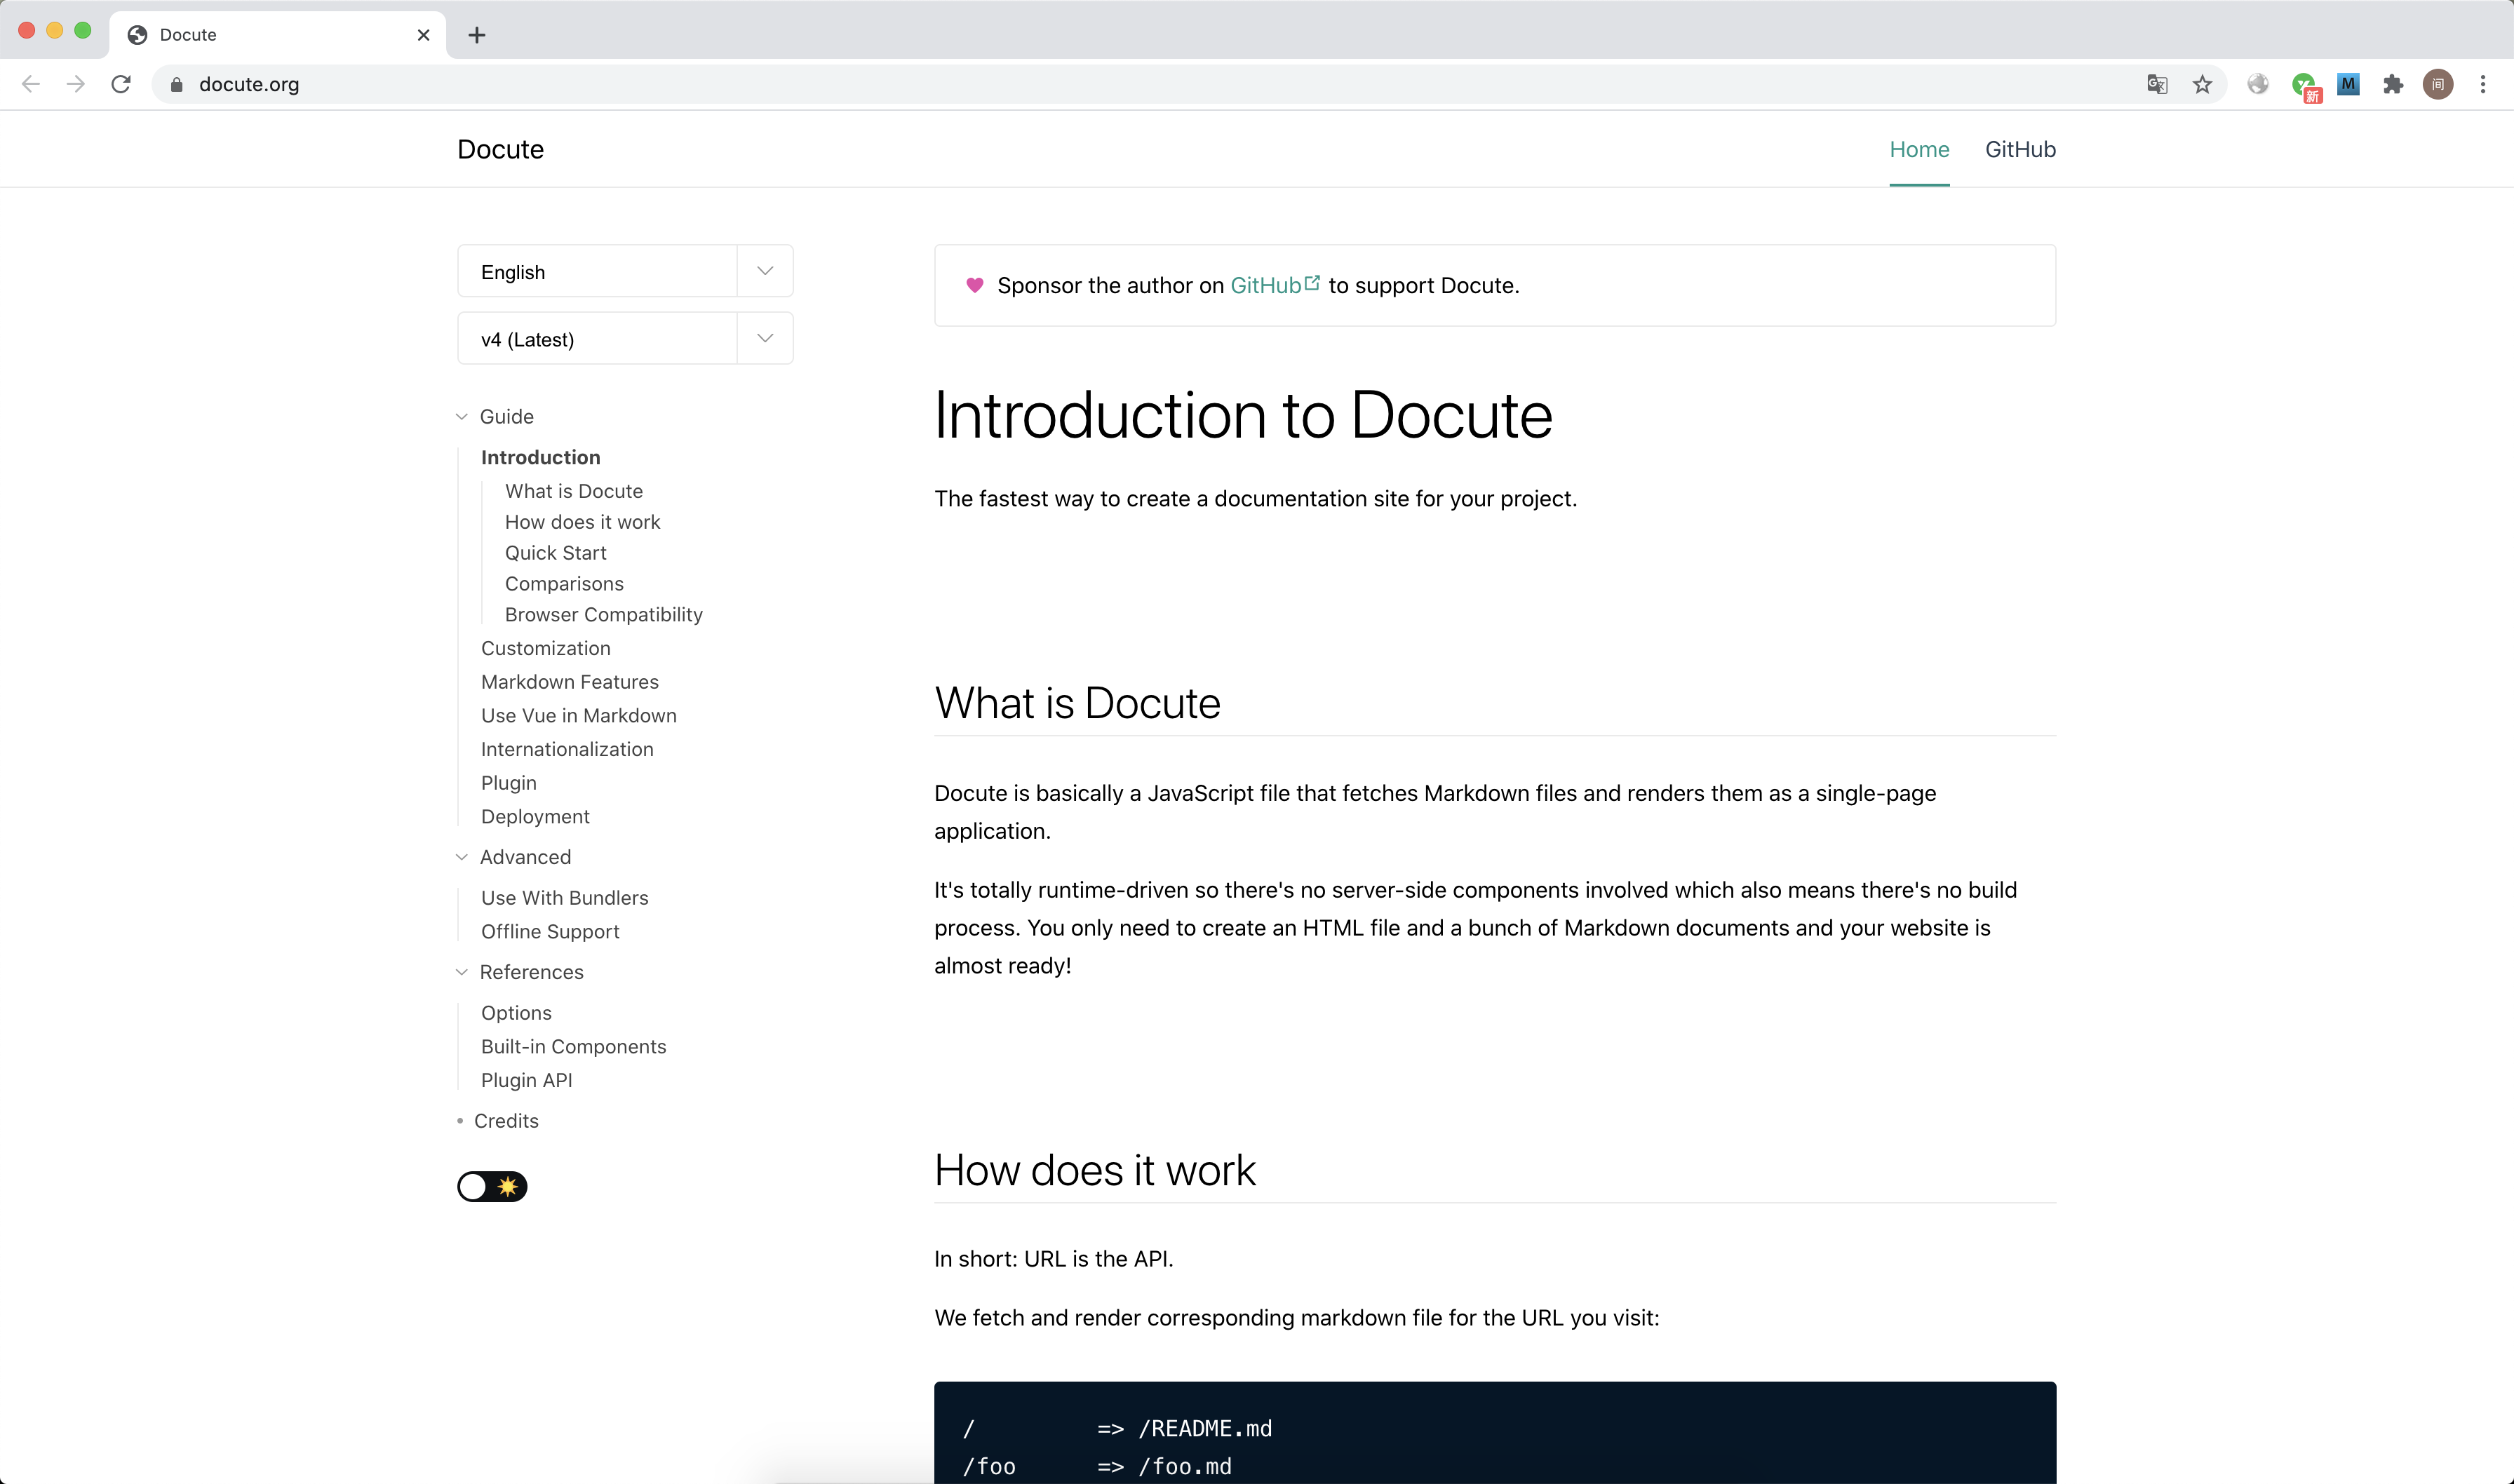
Task: Open Chrome's three-dot menu
Action: pyautogui.click(x=2483, y=84)
